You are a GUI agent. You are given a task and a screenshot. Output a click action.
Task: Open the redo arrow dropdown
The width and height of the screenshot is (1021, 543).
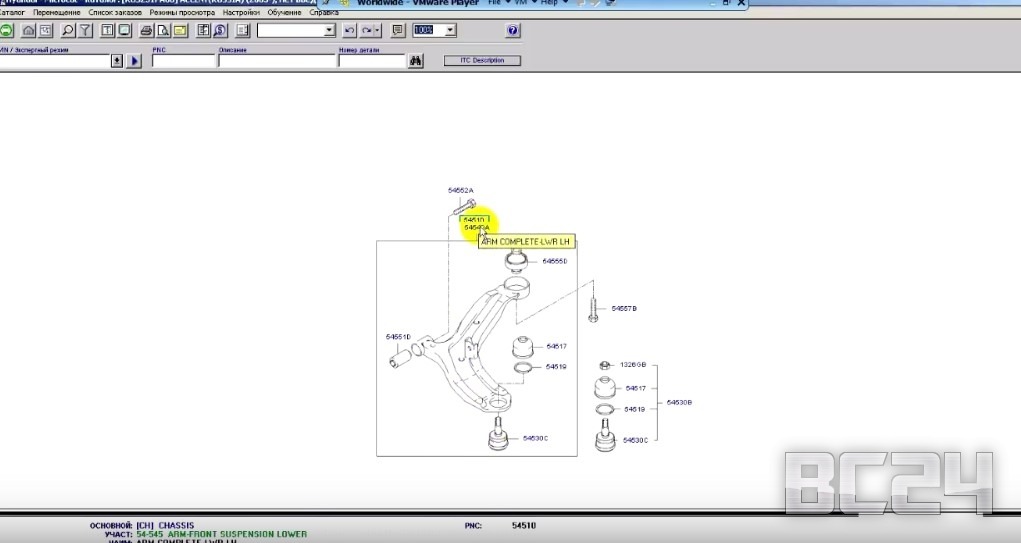point(378,31)
